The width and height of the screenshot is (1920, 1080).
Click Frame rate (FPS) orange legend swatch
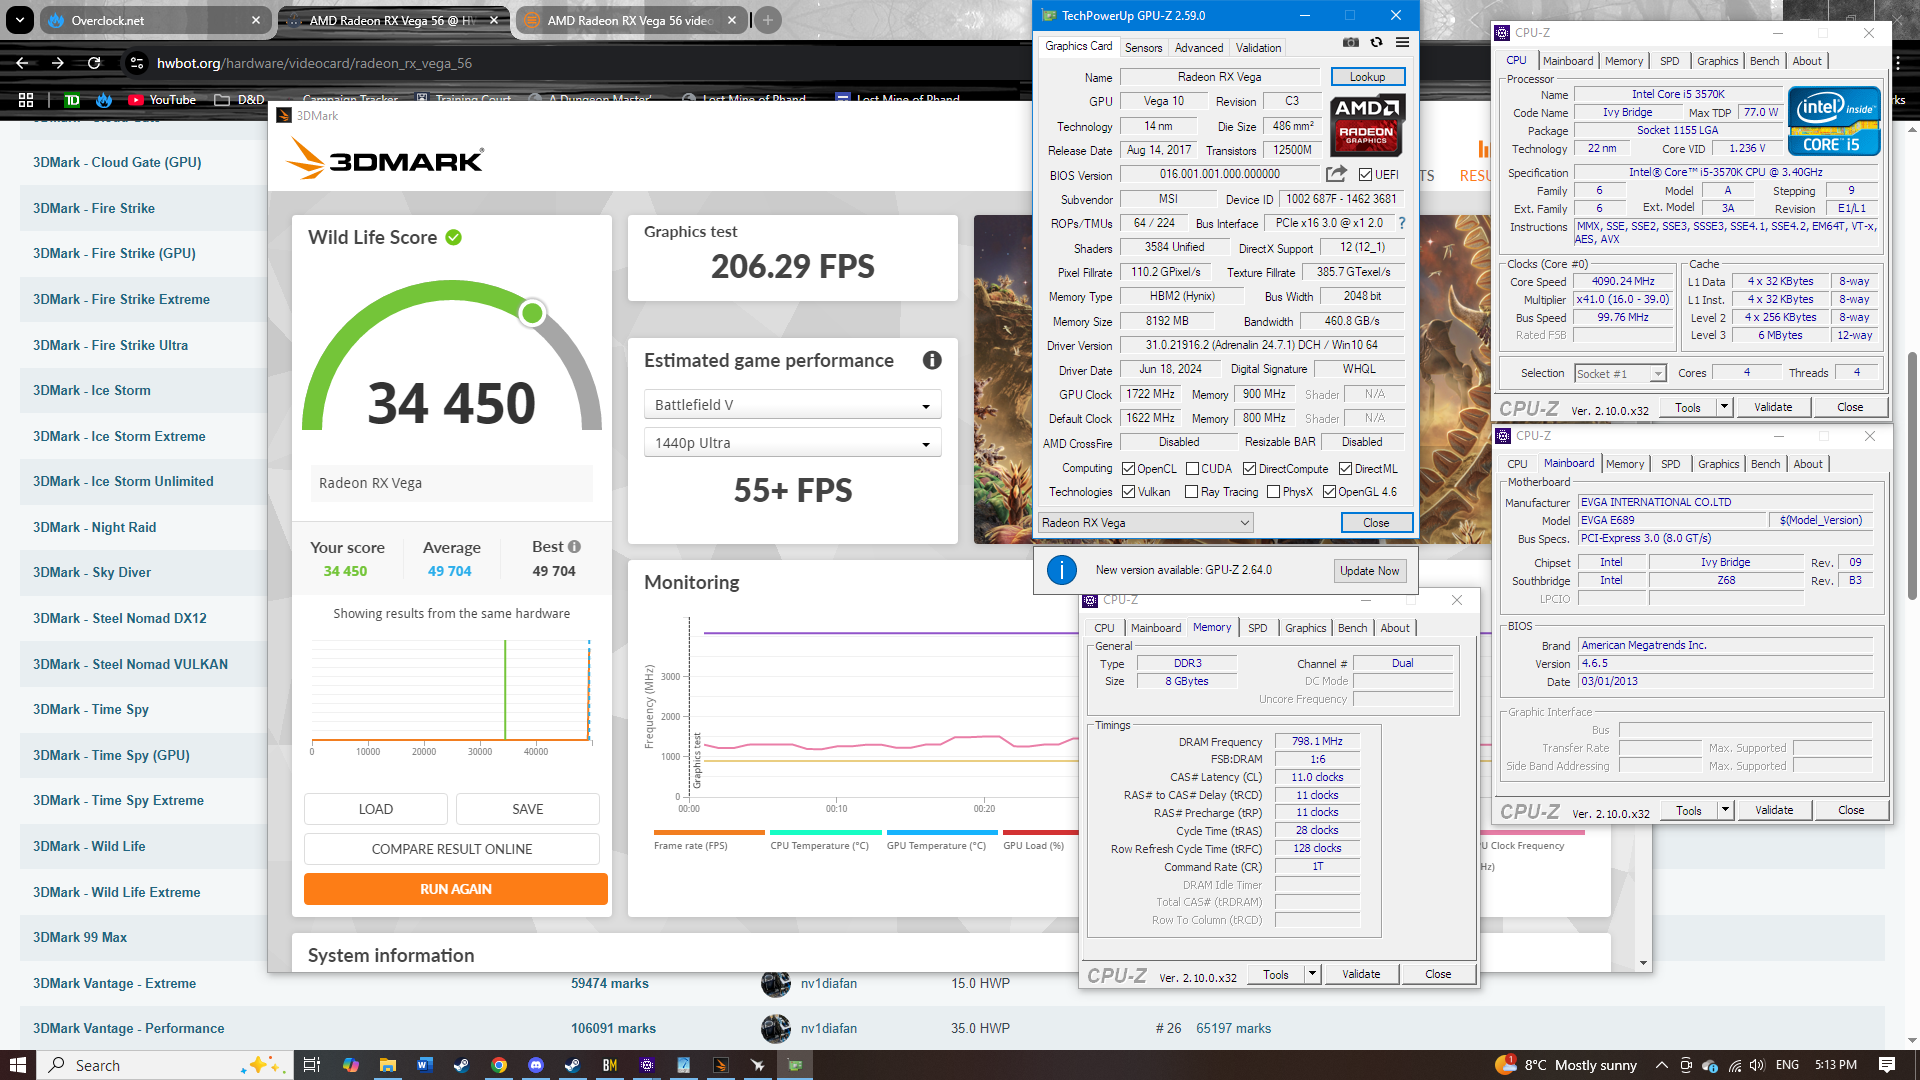pos(709,833)
